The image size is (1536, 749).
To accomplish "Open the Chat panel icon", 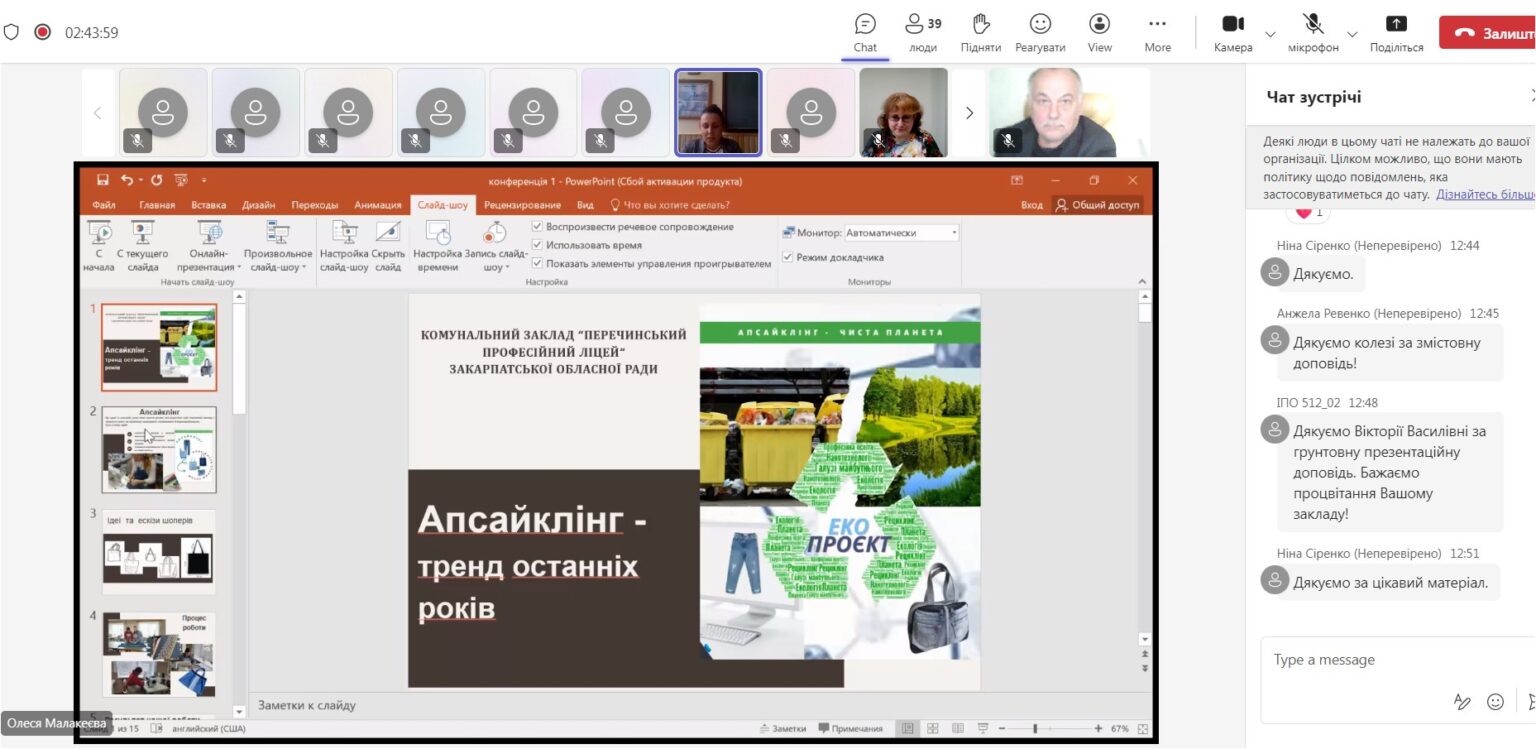I will [x=865, y=24].
